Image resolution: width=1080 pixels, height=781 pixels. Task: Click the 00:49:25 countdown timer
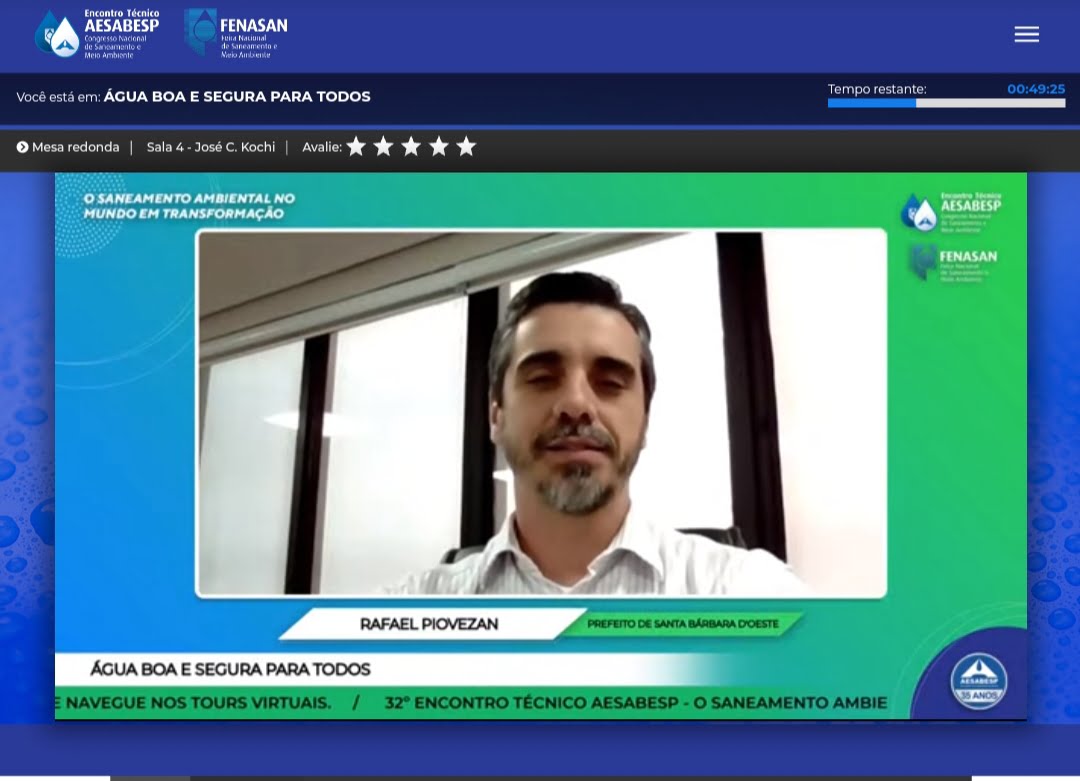(x=1035, y=89)
